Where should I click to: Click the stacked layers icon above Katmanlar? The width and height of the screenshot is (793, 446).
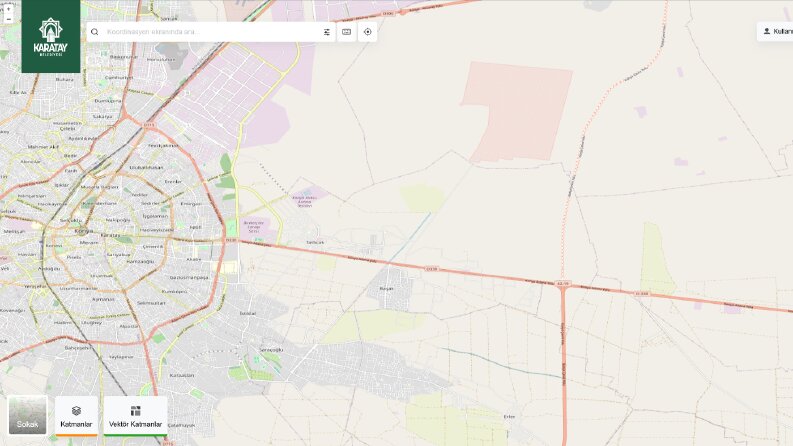tap(76, 411)
